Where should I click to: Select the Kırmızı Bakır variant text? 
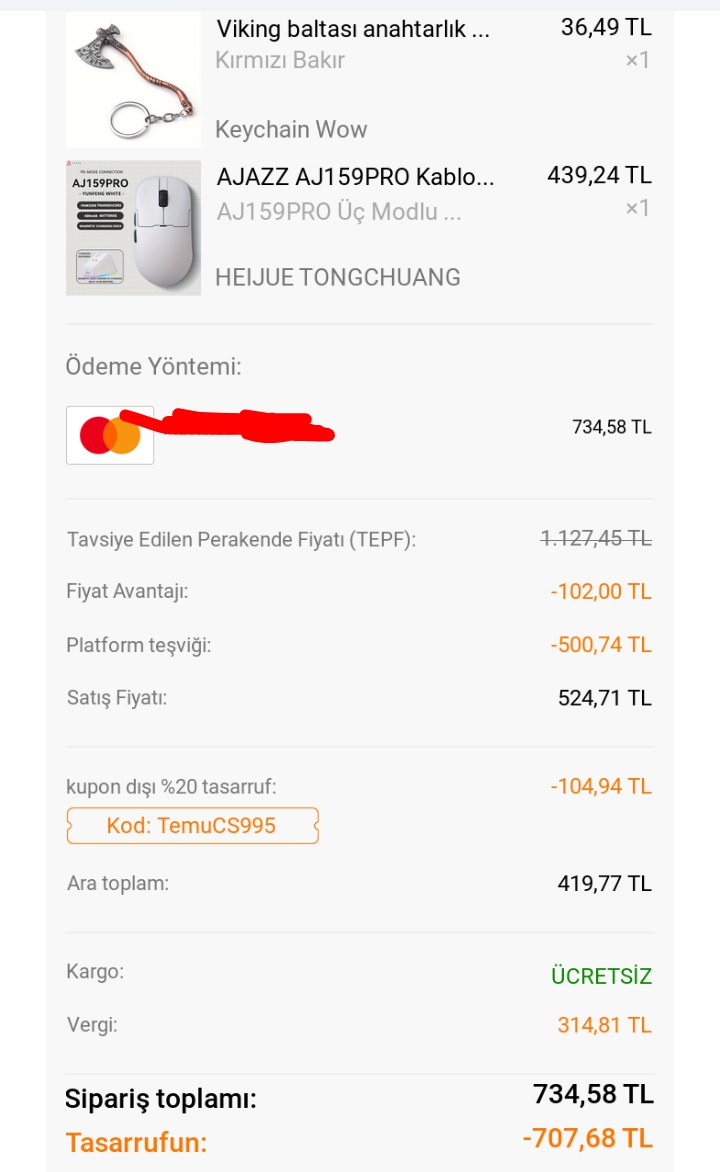pos(280,60)
